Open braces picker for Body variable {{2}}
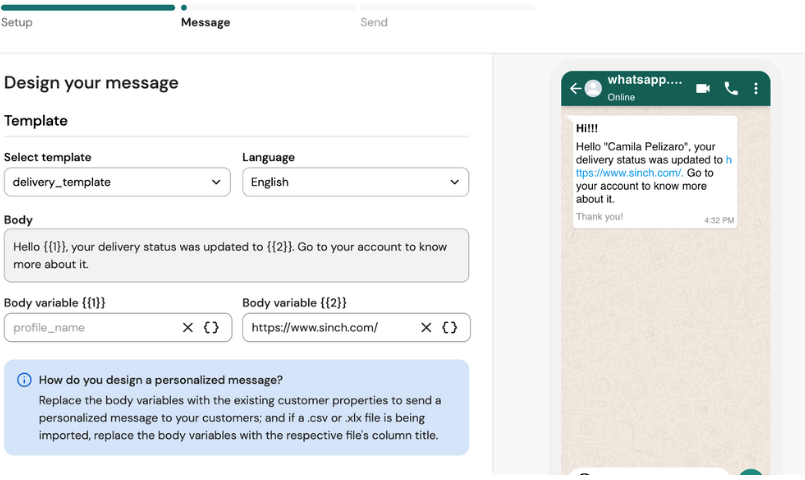 click(450, 327)
